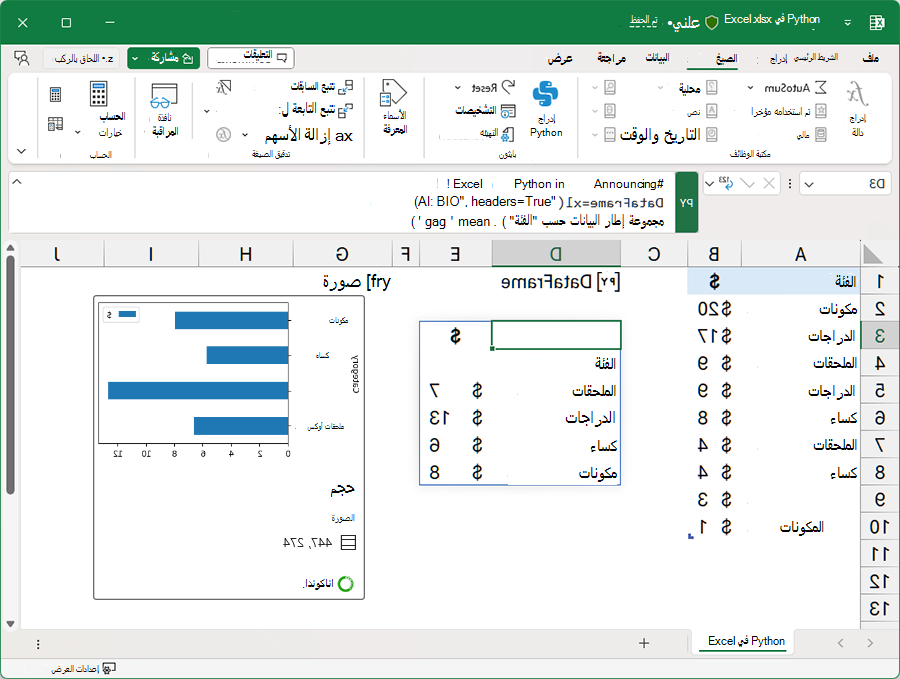Click the shield icon in the title bar

coord(712,22)
